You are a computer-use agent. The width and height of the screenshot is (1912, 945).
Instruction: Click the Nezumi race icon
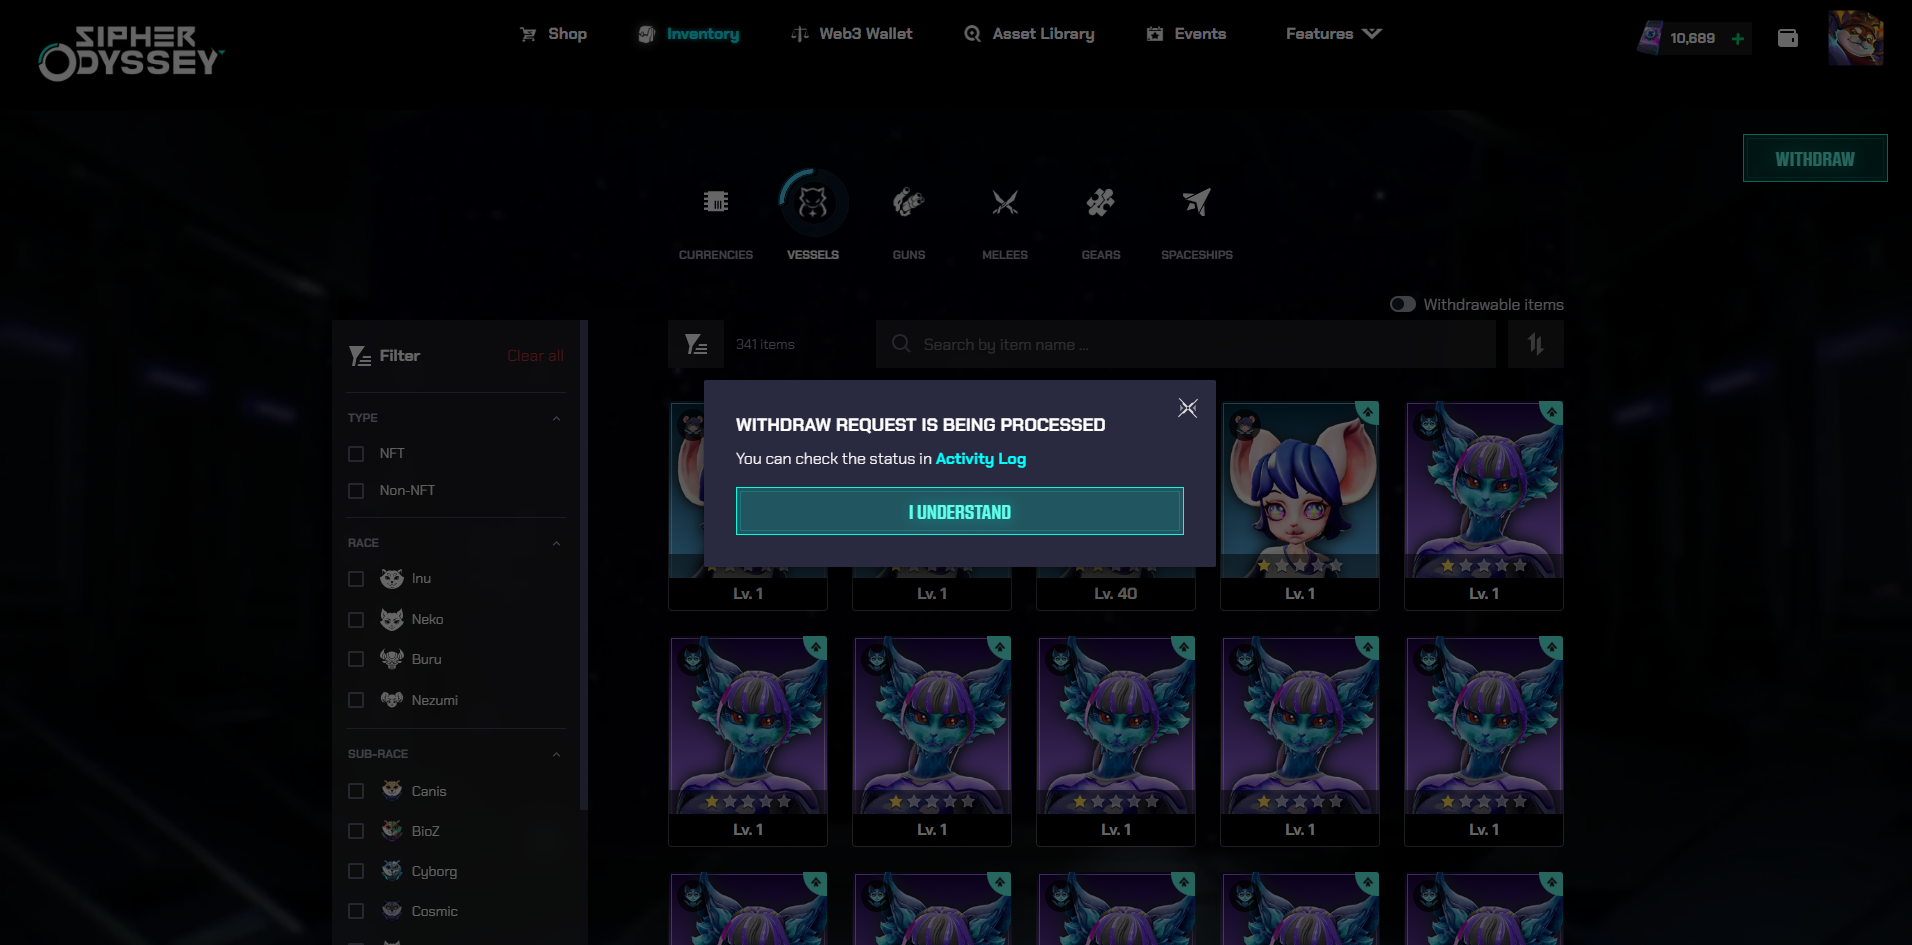392,700
